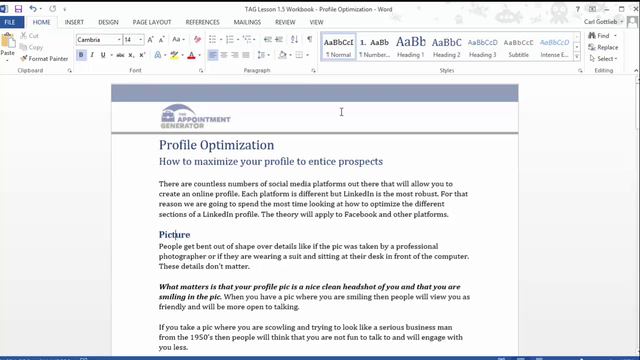Open Text Effects and Typography
This screenshot has width=640, height=360.
(158, 55)
